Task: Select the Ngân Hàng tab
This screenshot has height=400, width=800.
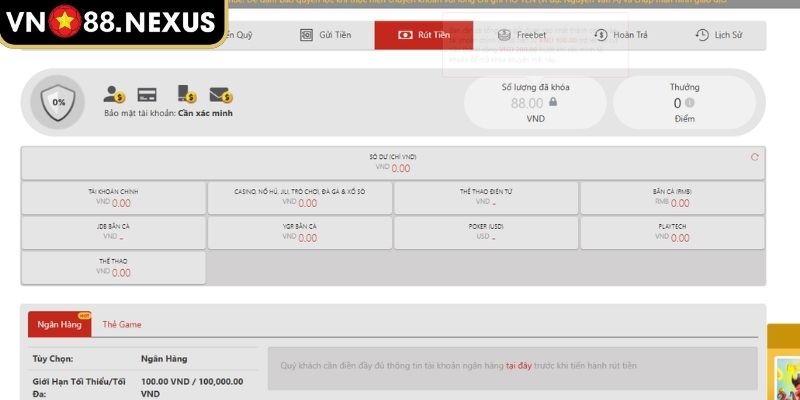Action: [60, 324]
